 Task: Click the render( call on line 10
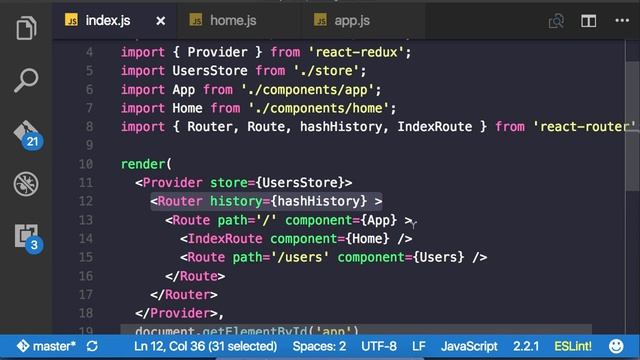[146, 164]
